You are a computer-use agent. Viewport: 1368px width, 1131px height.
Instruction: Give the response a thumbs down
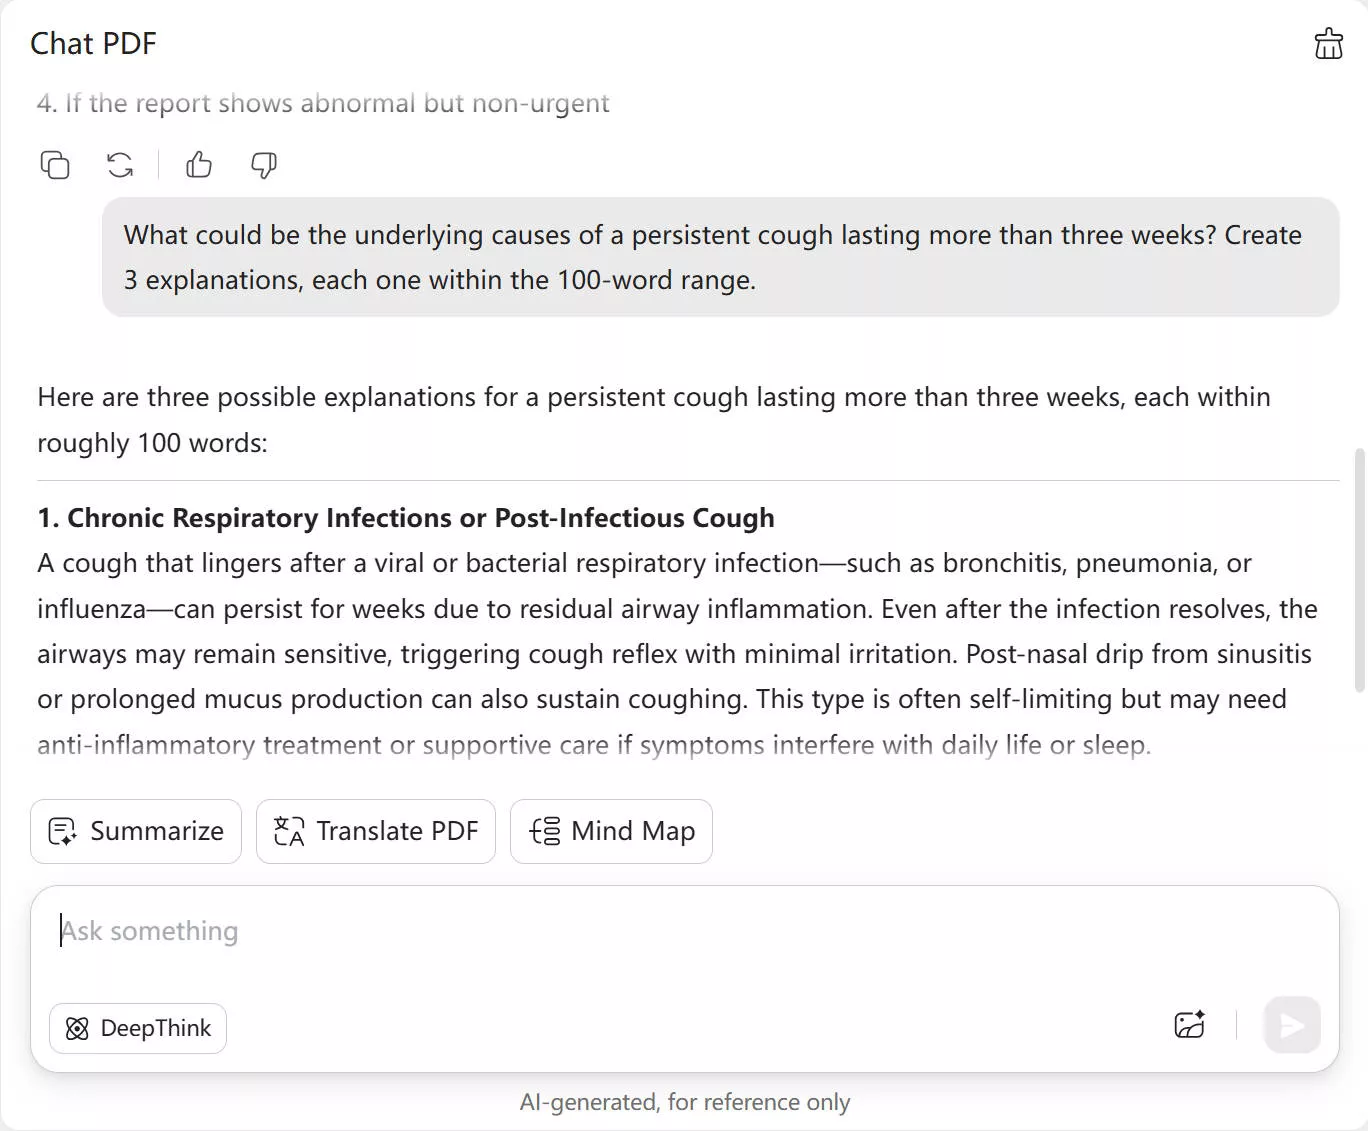point(264,165)
